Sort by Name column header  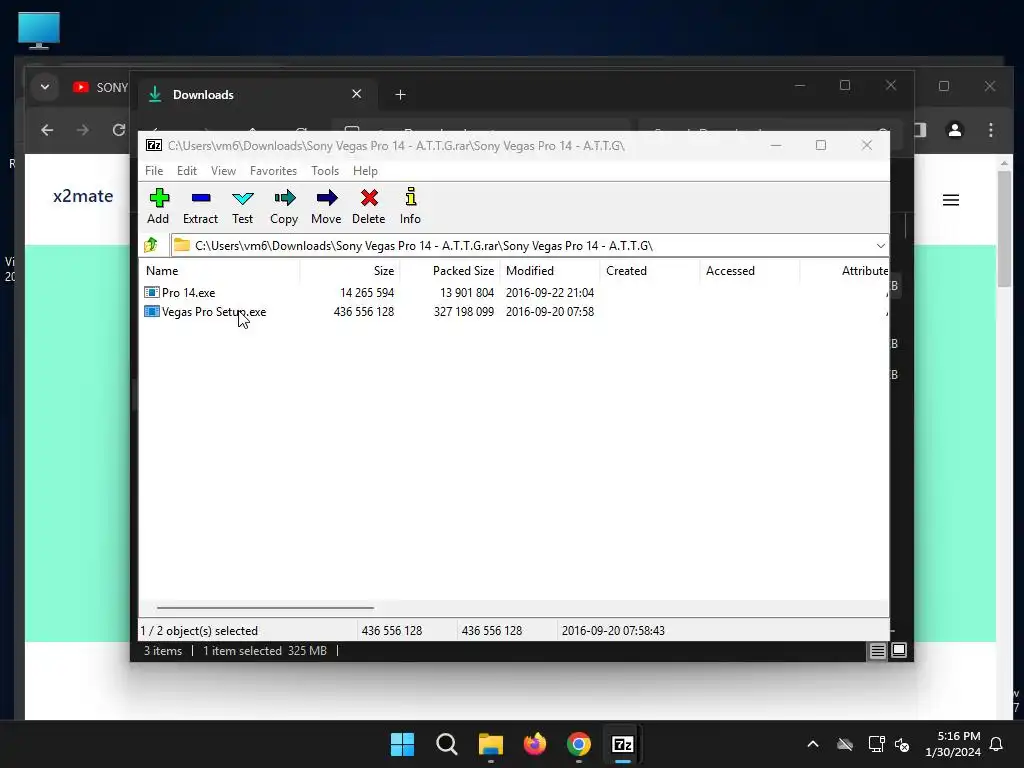[x=219, y=270]
